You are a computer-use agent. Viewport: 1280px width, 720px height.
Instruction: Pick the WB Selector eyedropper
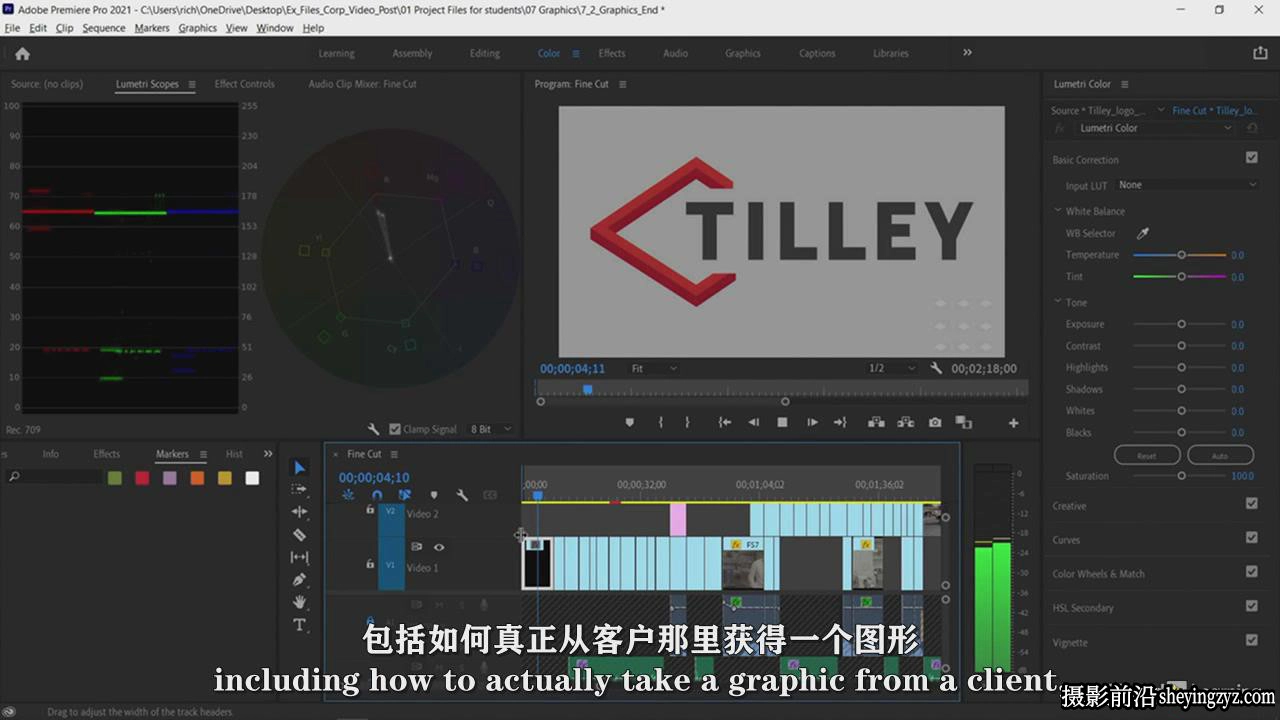point(1143,233)
